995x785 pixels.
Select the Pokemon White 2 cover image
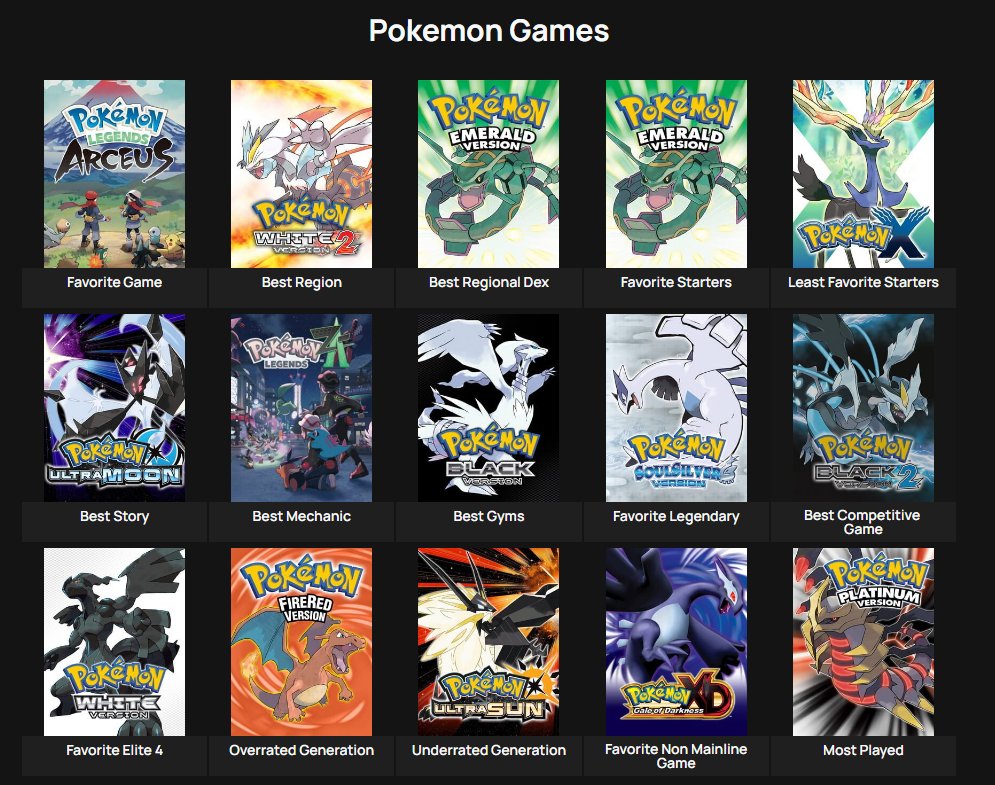[x=301, y=174]
